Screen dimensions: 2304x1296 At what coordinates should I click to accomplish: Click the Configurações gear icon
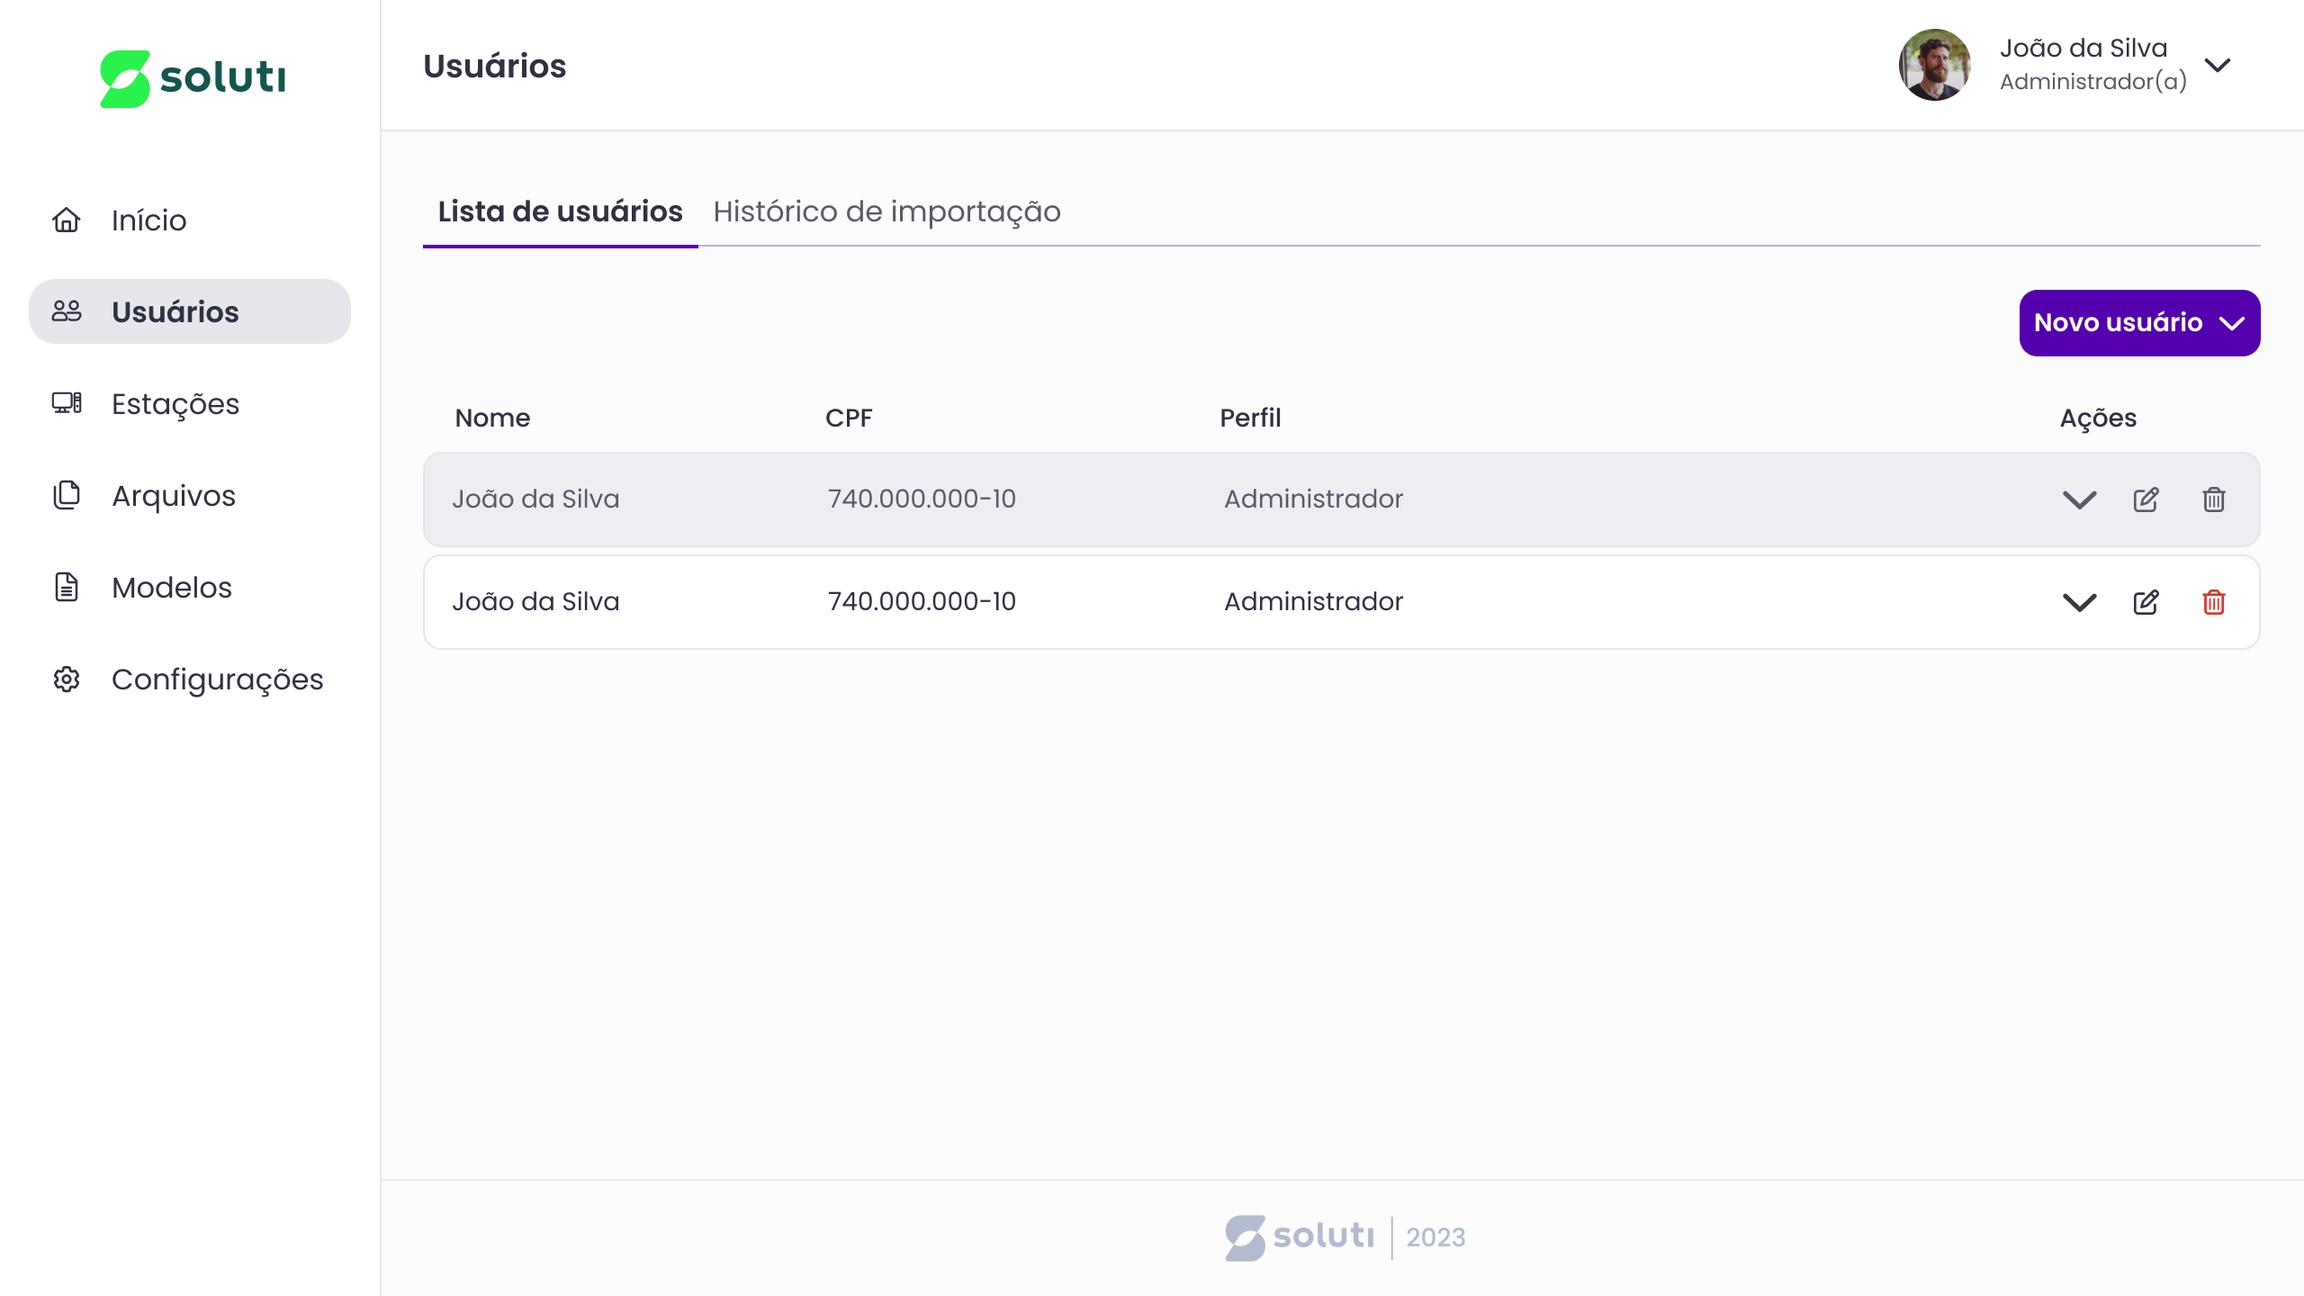click(66, 679)
